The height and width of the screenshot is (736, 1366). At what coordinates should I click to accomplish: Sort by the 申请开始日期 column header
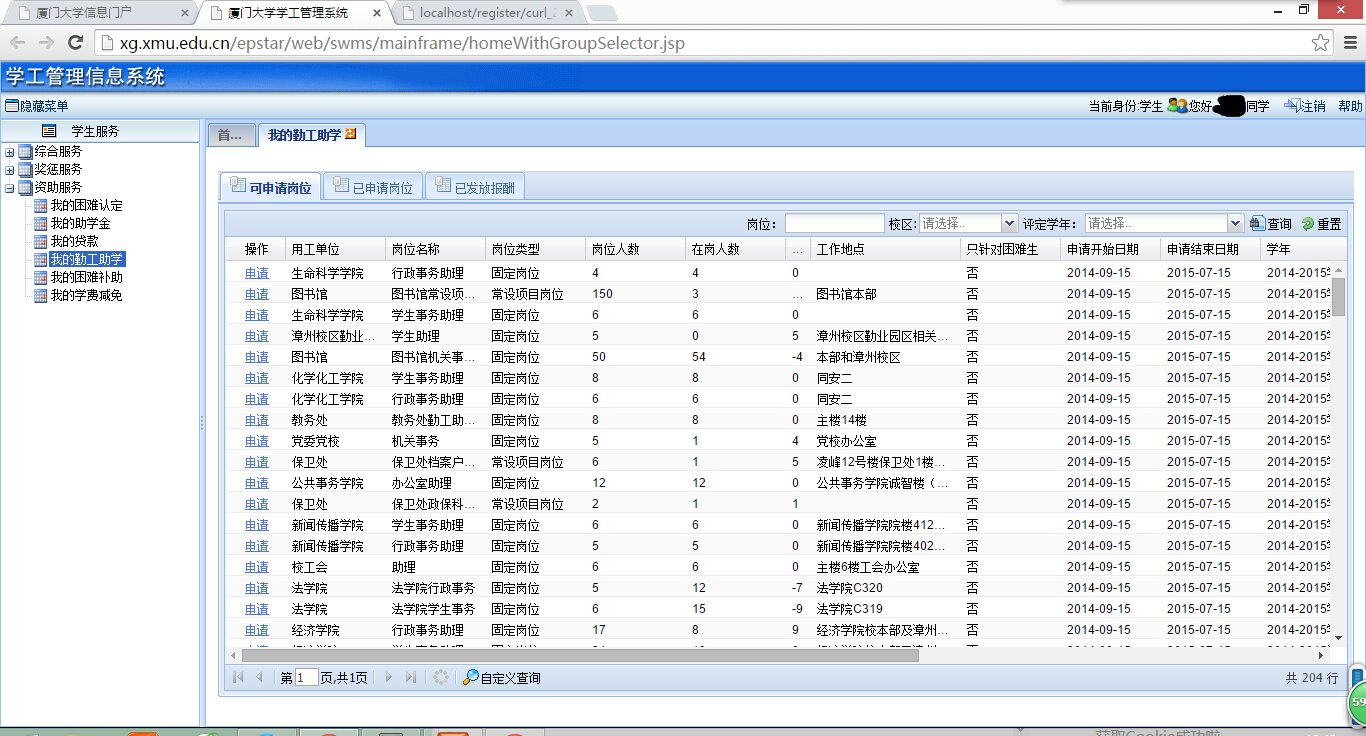pyautogui.click(x=1110, y=250)
